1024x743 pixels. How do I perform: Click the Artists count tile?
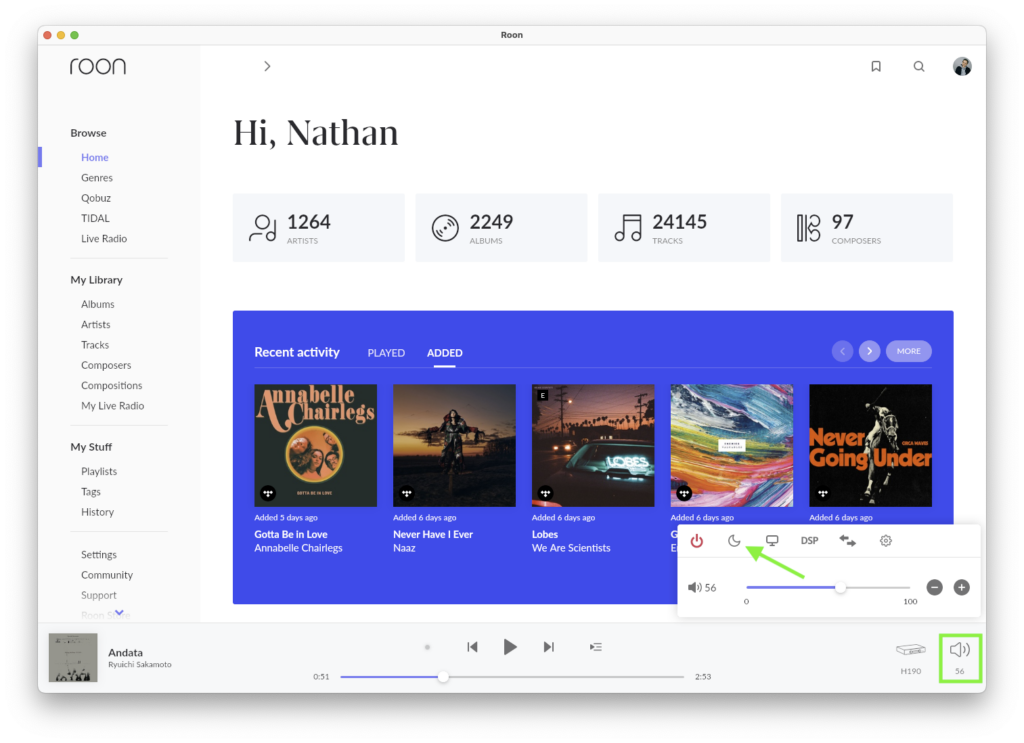coord(319,228)
